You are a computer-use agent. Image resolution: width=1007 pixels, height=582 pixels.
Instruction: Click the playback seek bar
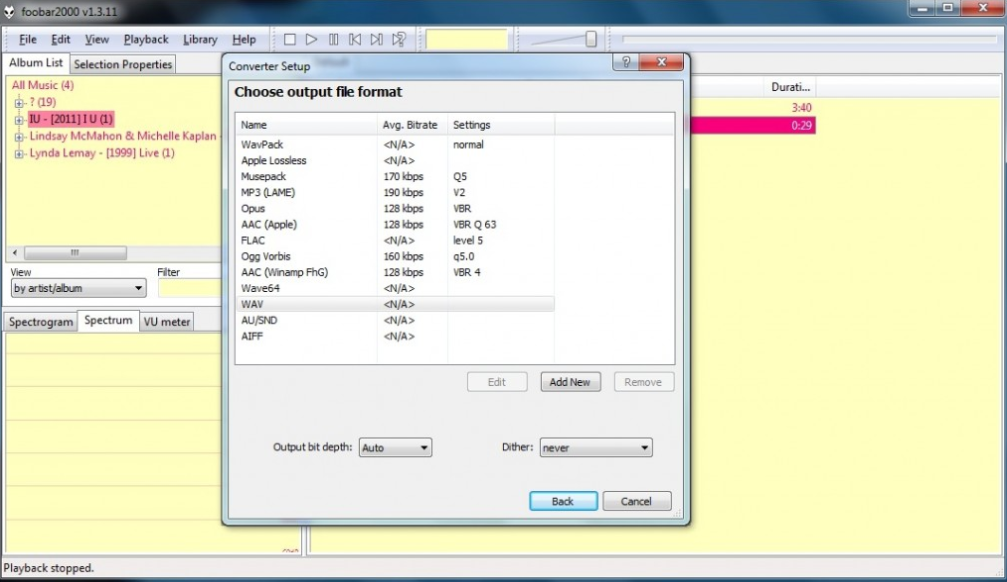click(x=809, y=39)
